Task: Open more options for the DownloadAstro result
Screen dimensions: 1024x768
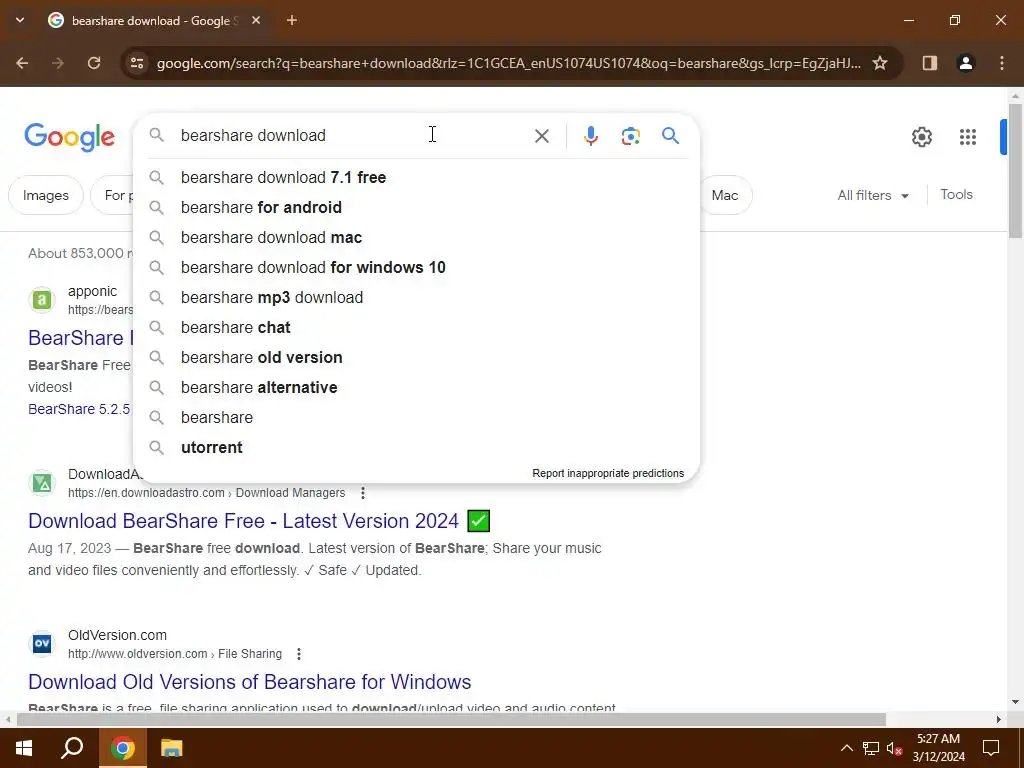Action: [x=363, y=493]
